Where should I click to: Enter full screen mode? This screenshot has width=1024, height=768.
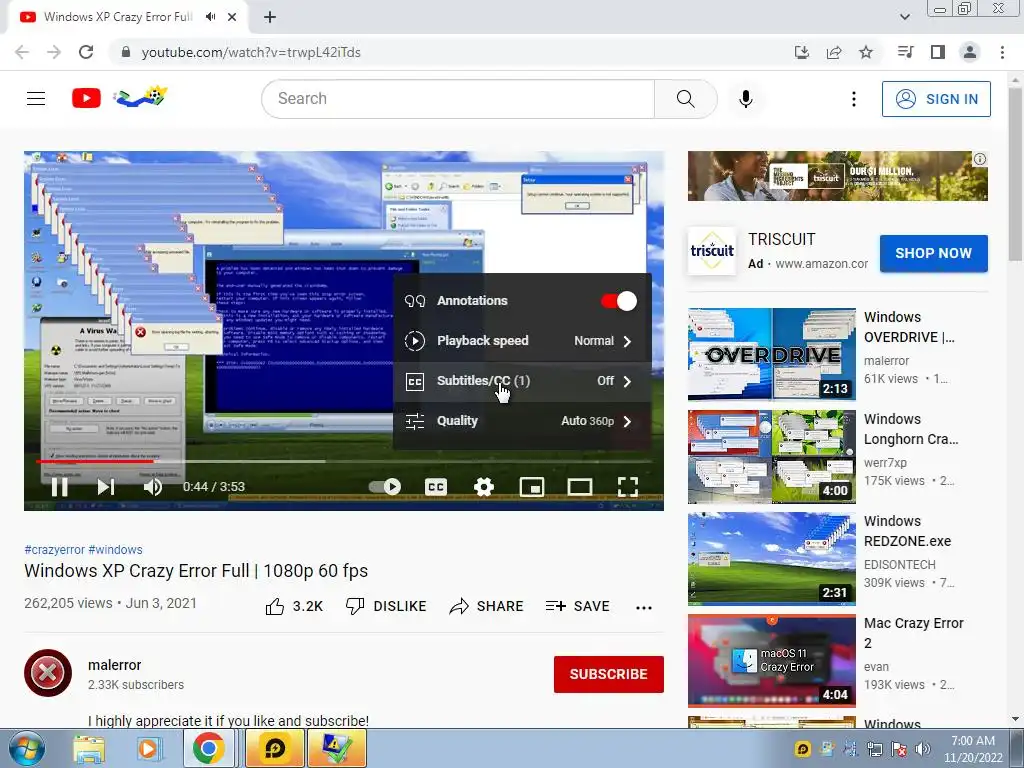(628, 487)
